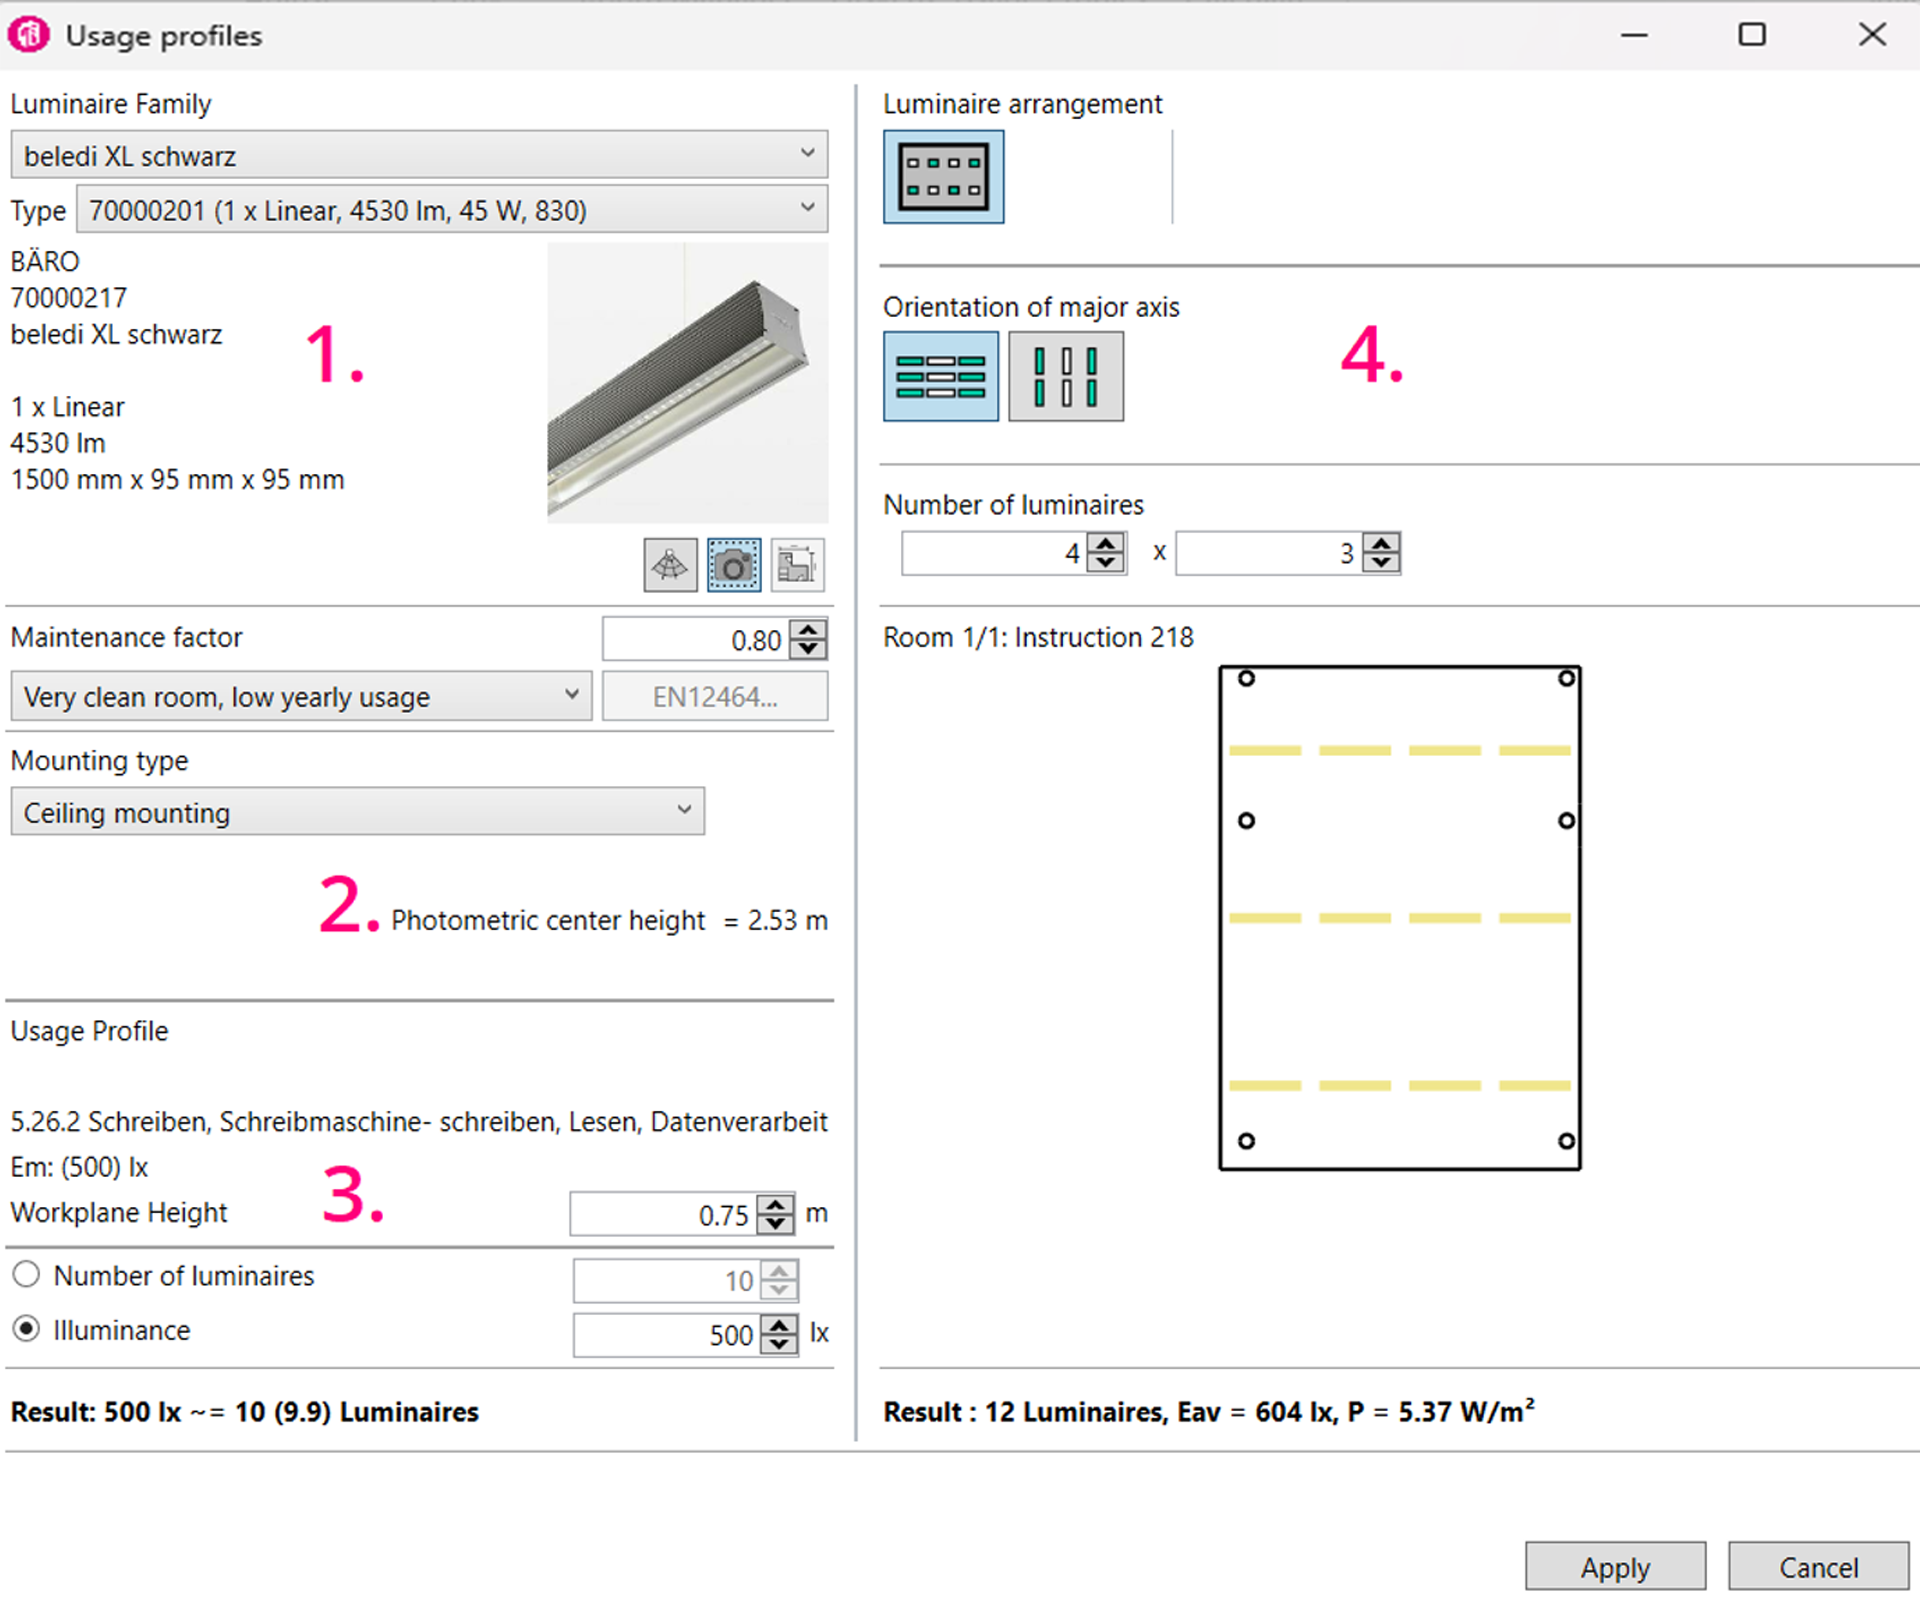Click the 'Em: (500) lx' text

(79, 1167)
